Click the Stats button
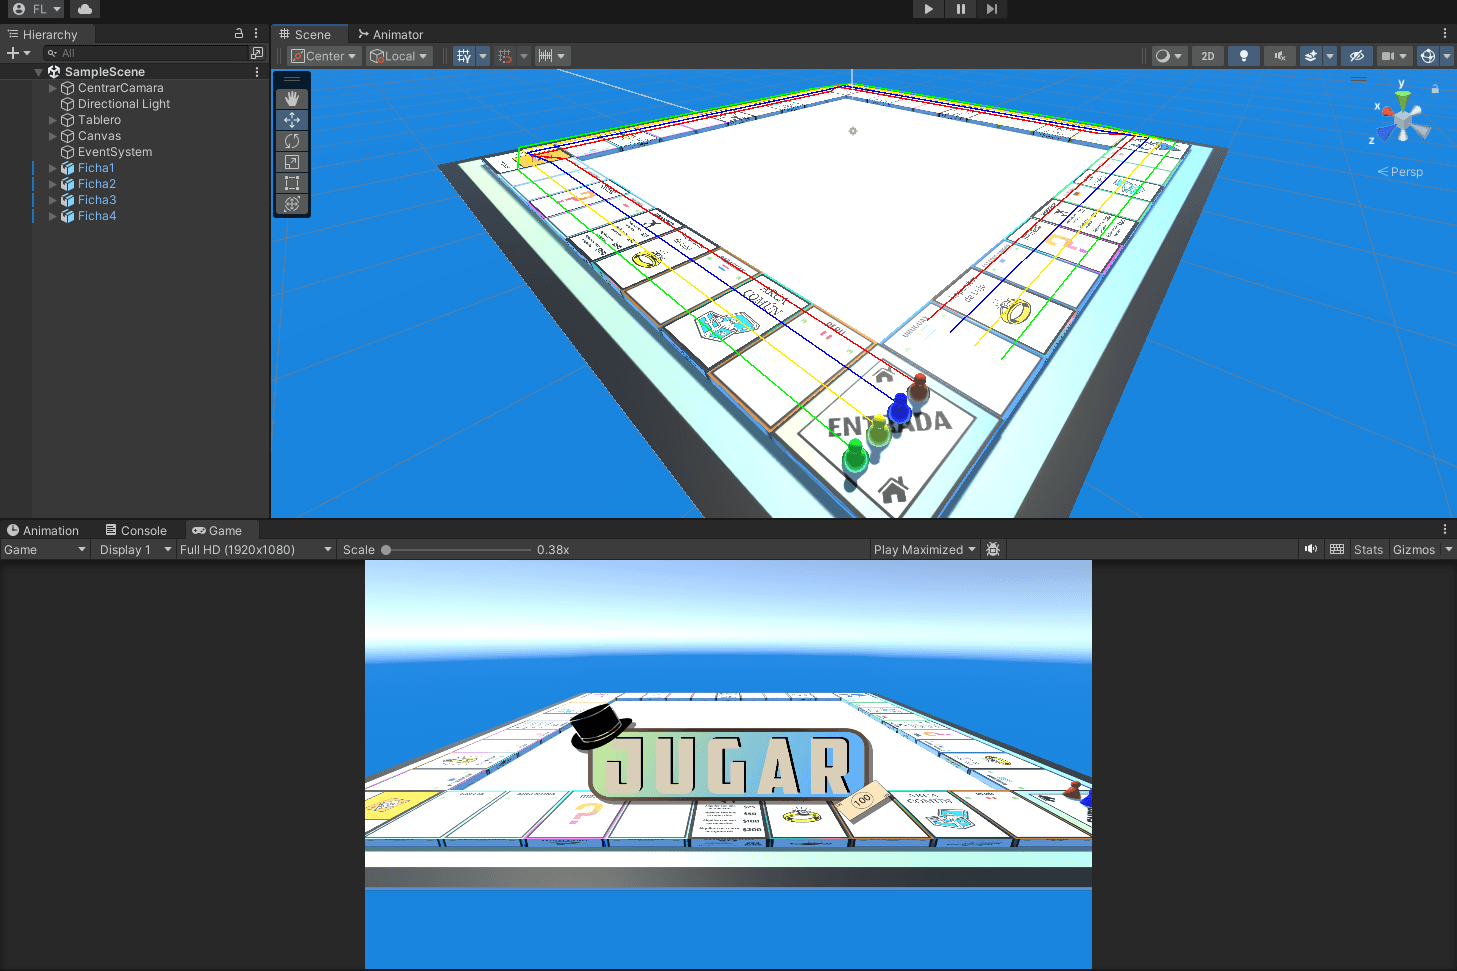 tap(1368, 550)
